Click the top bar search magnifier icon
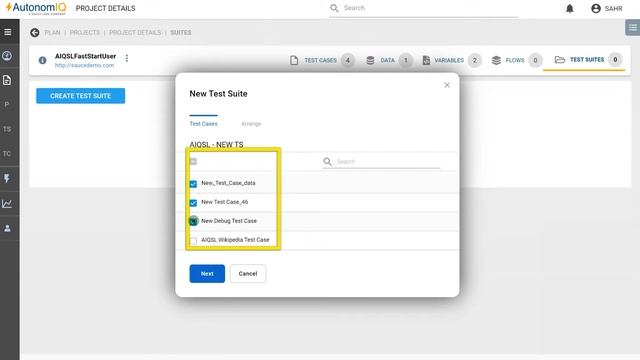The image size is (640, 360). tap(334, 8)
